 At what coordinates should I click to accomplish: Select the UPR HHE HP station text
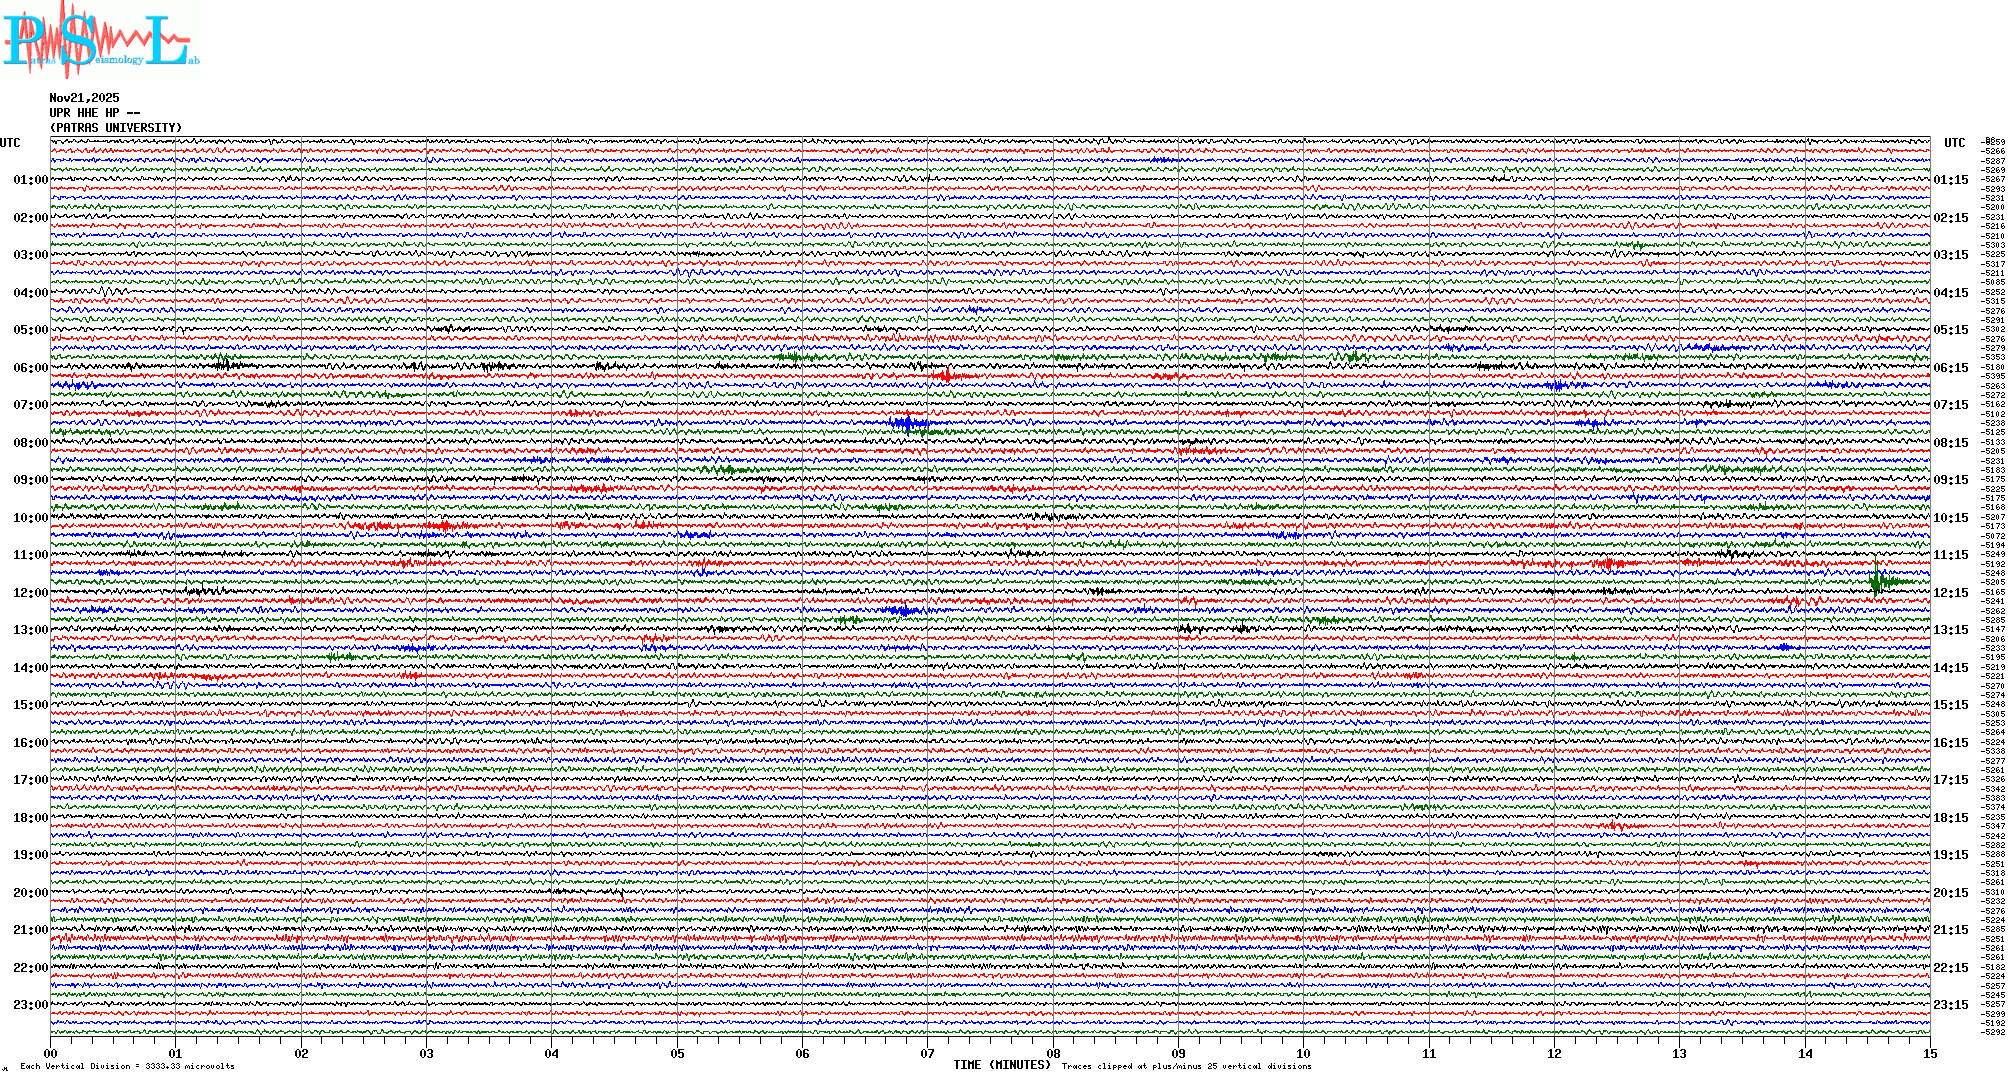click(x=94, y=113)
